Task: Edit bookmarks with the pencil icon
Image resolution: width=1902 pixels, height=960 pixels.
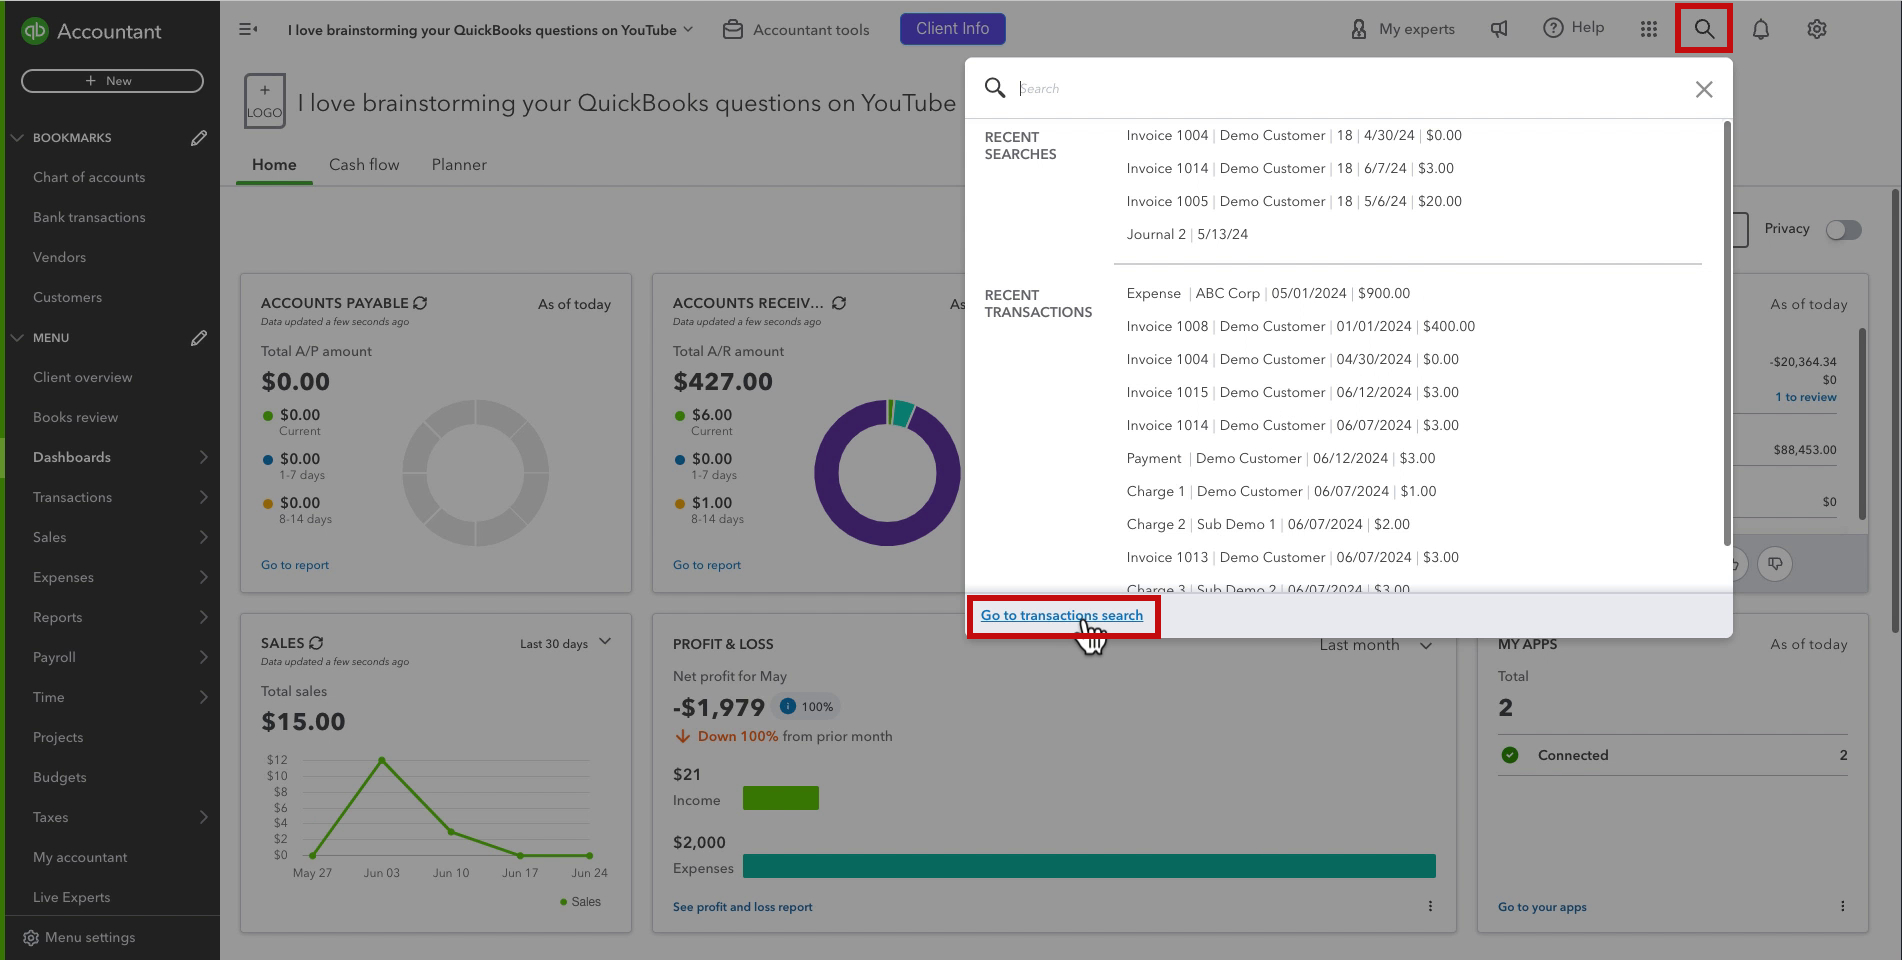Action: (199, 138)
